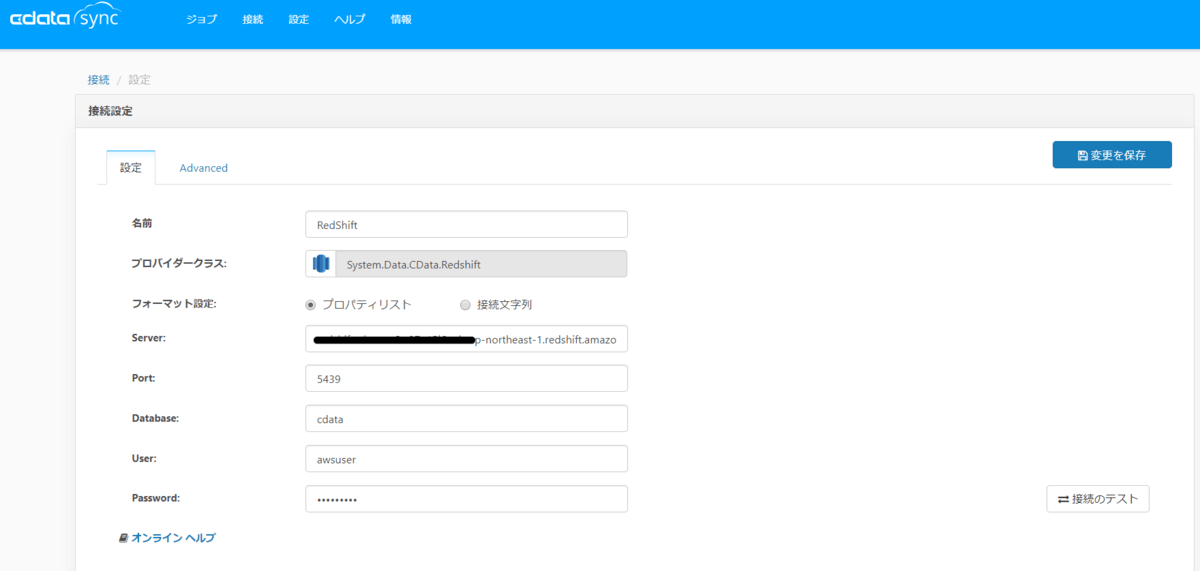Open the 接続 menu in the top bar
Viewport: 1200px width, 571px height.
click(252, 20)
